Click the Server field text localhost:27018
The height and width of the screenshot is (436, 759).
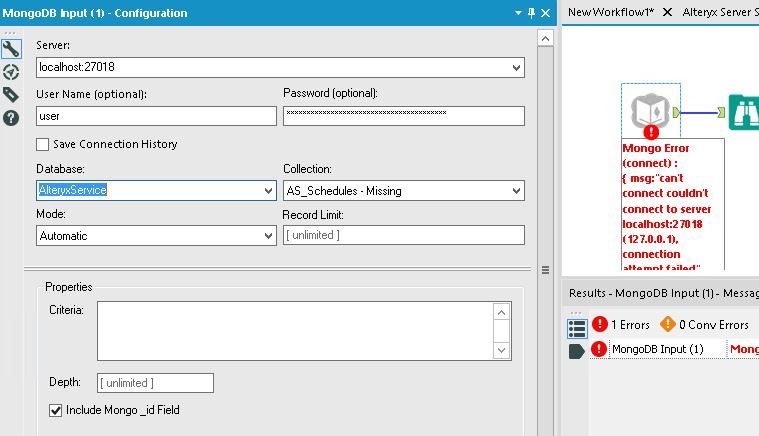tap(77, 67)
